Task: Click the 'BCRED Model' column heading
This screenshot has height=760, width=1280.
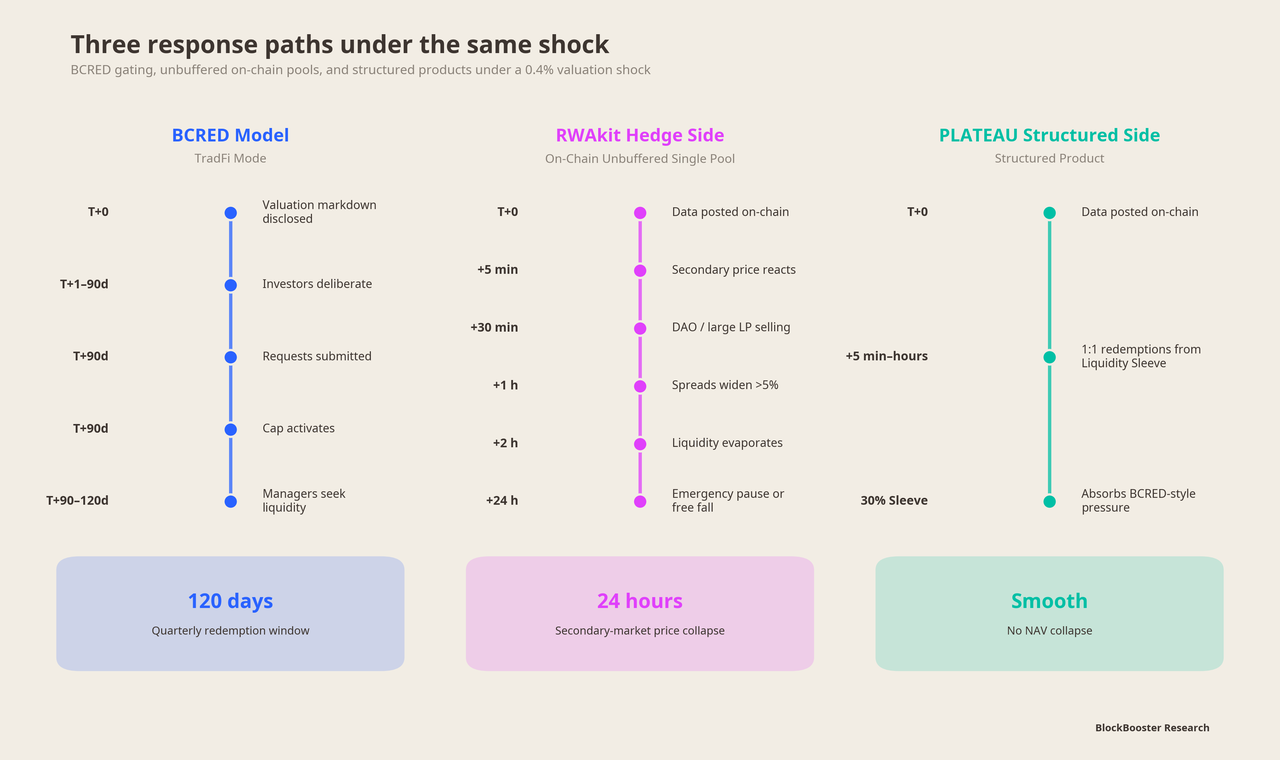Action: (x=230, y=135)
